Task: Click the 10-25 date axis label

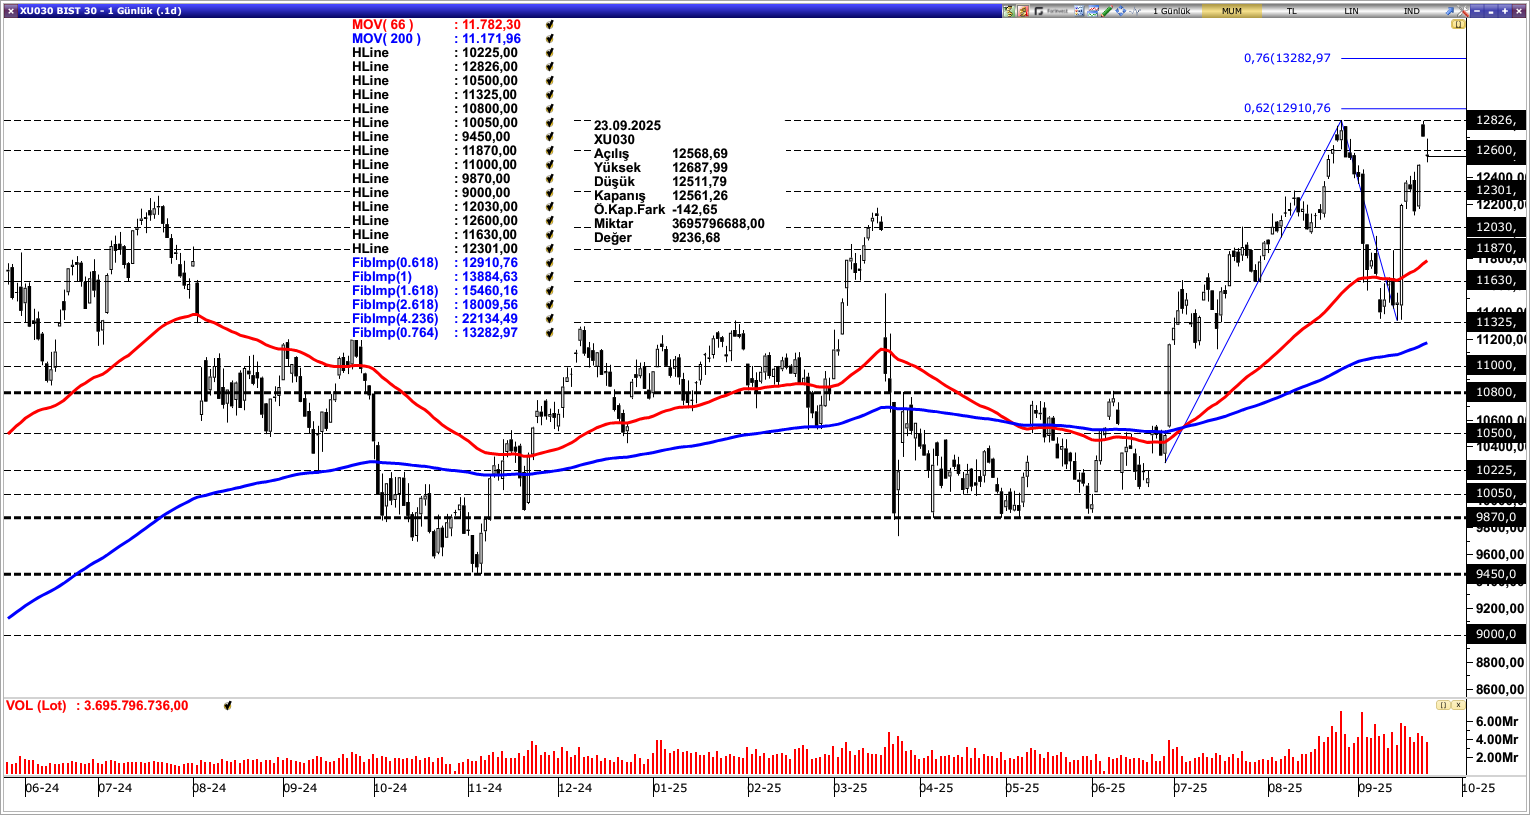Action: click(x=1478, y=788)
